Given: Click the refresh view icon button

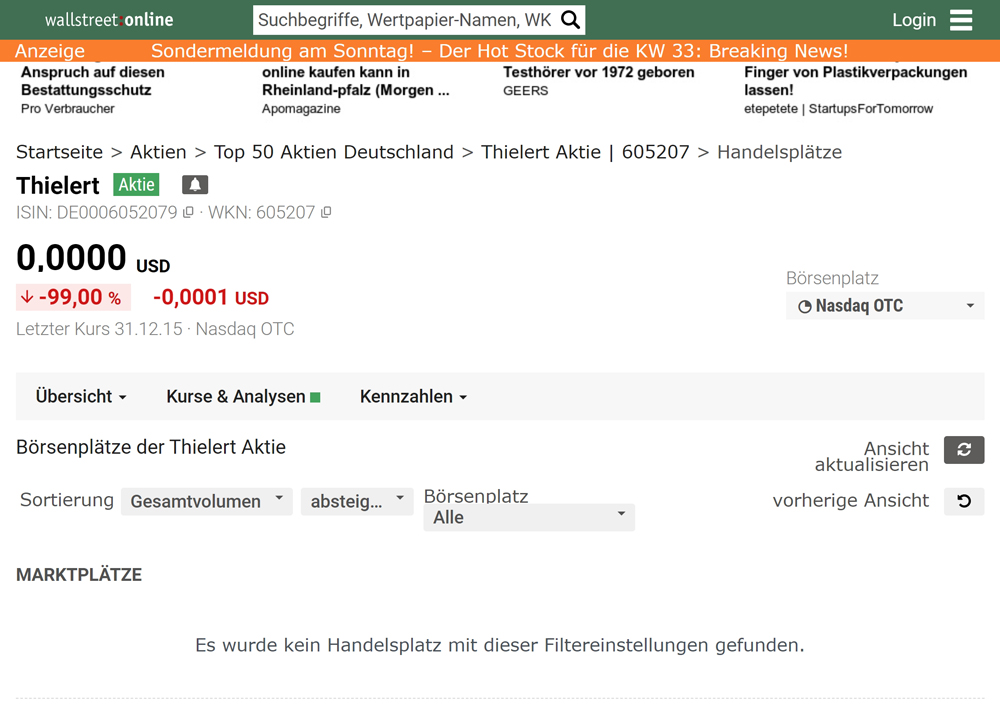Looking at the screenshot, I should 964,450.
